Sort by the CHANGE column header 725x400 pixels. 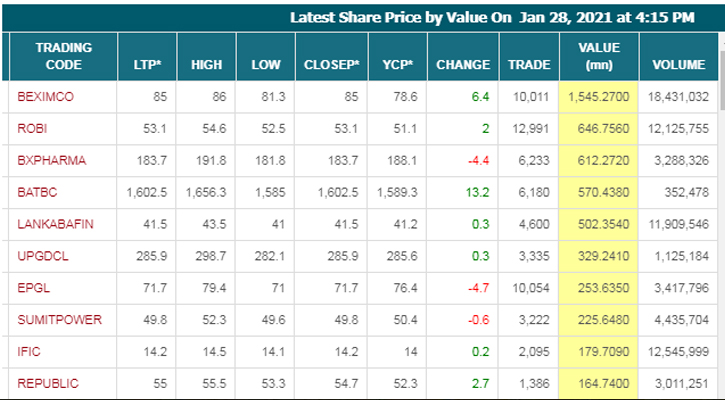(463, 65)
